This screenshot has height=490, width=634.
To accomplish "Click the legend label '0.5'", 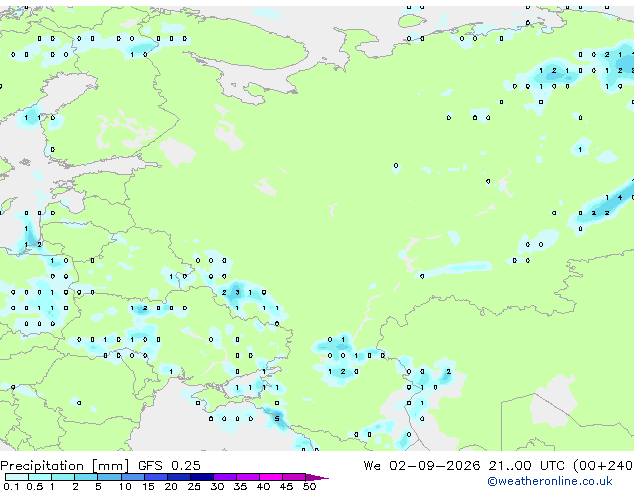I will [x=35, y=486].
